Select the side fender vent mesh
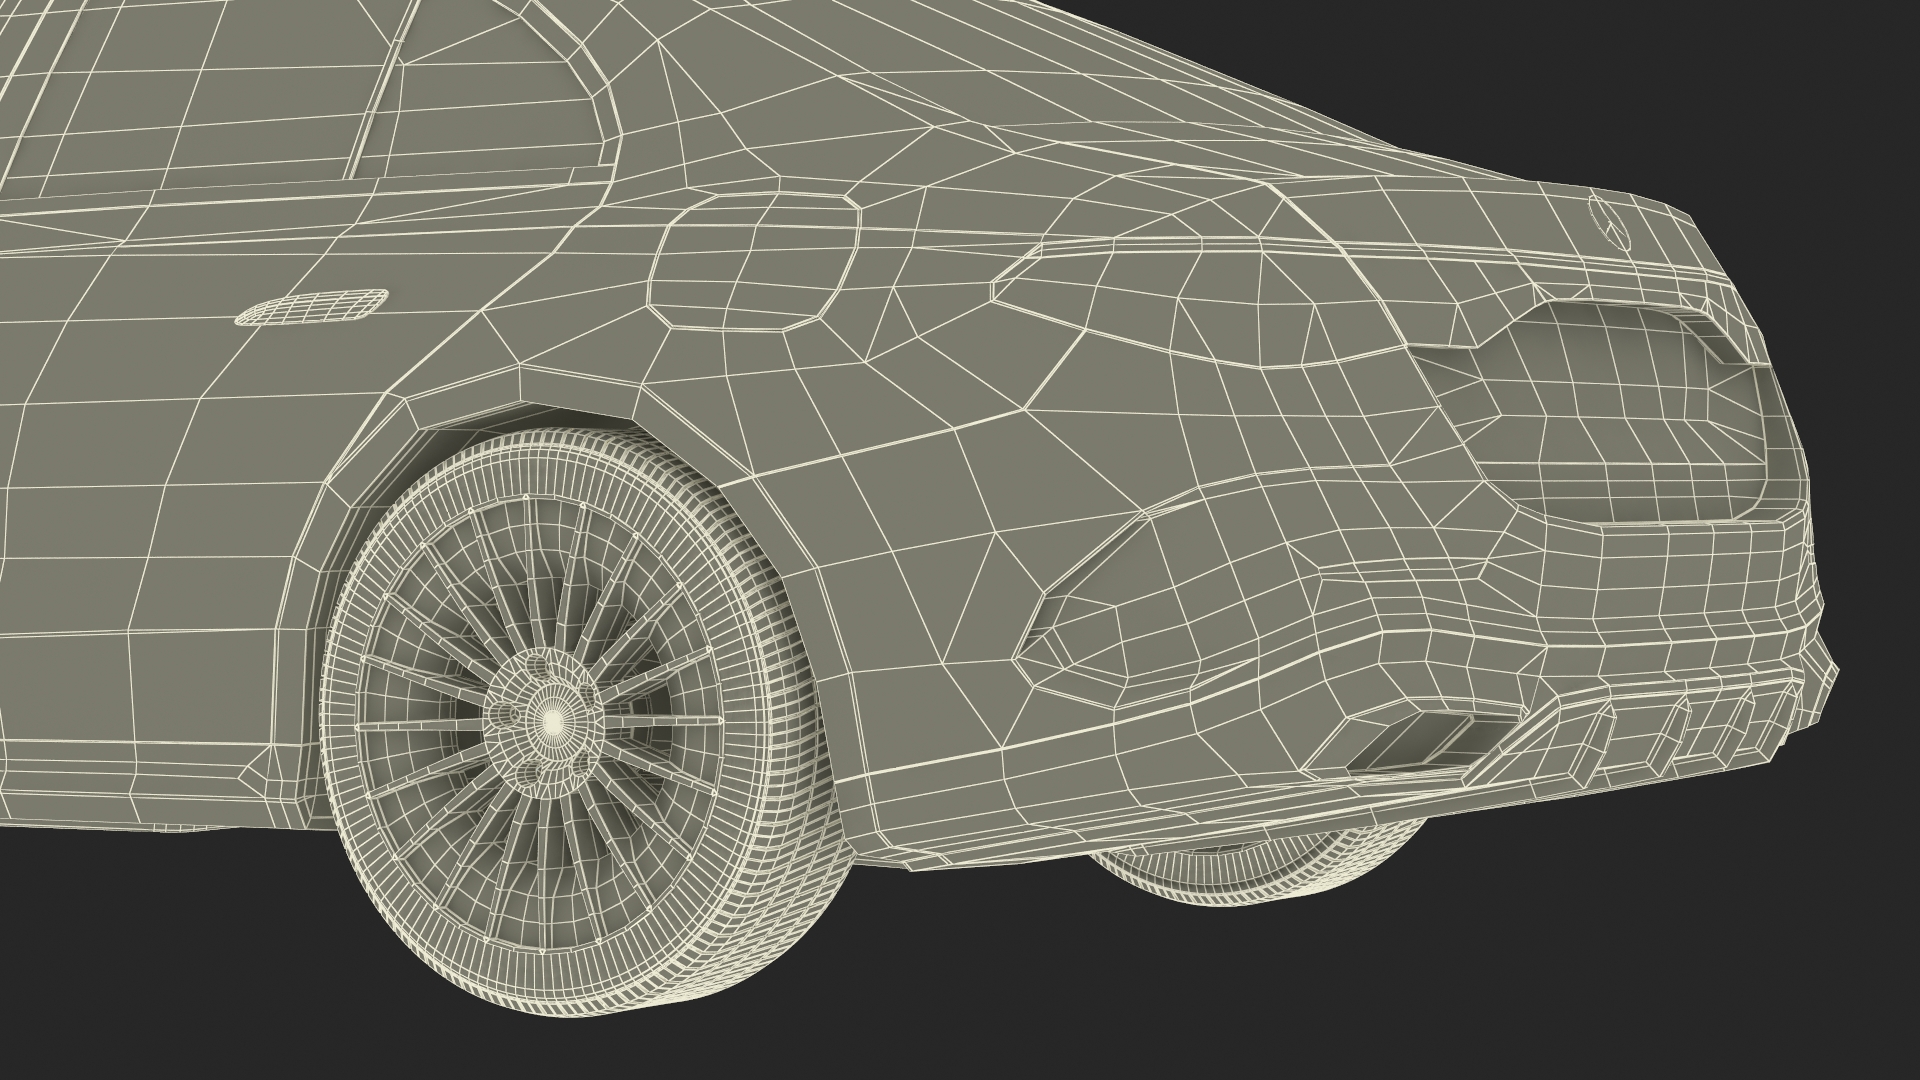Screen dimensions: 1920x1080 pos(311,308)
